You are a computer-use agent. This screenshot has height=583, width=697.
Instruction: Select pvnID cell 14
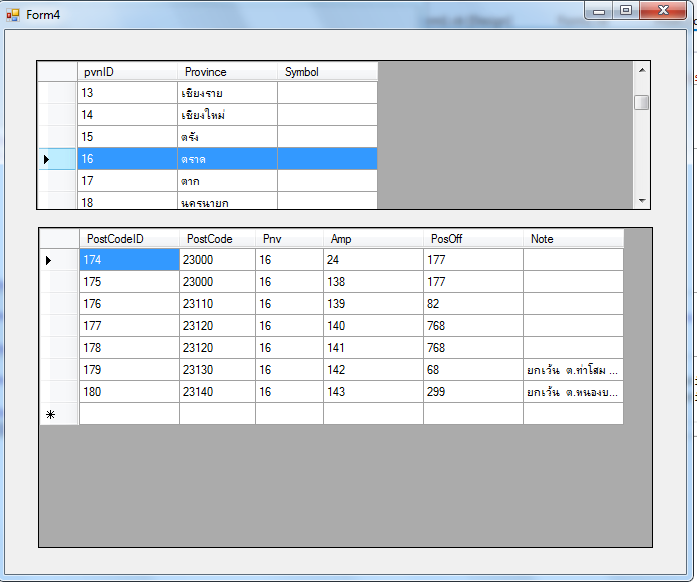coord(128,115)
